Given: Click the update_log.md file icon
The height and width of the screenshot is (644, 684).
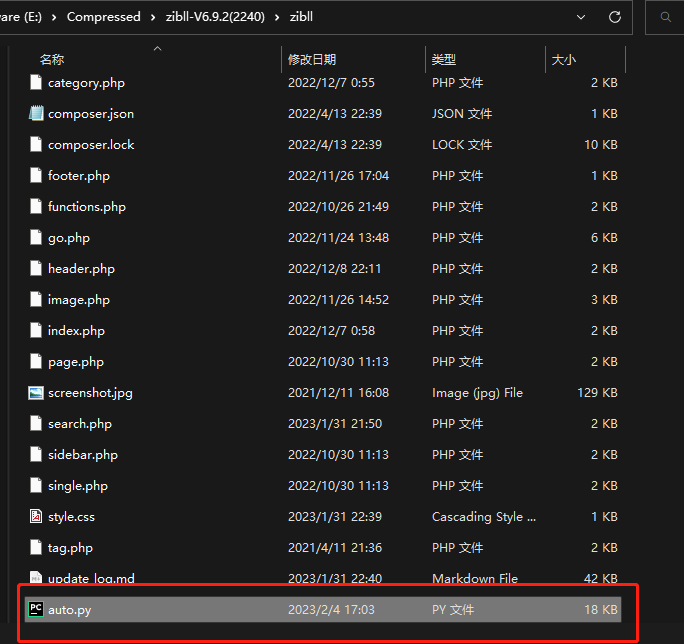Looking at the screenshot, I should click(36, 578).
